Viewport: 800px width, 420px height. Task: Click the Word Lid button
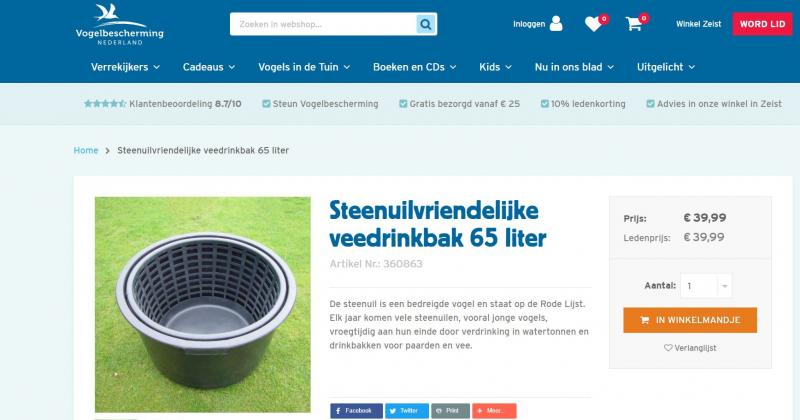click(x=762, y=24)
